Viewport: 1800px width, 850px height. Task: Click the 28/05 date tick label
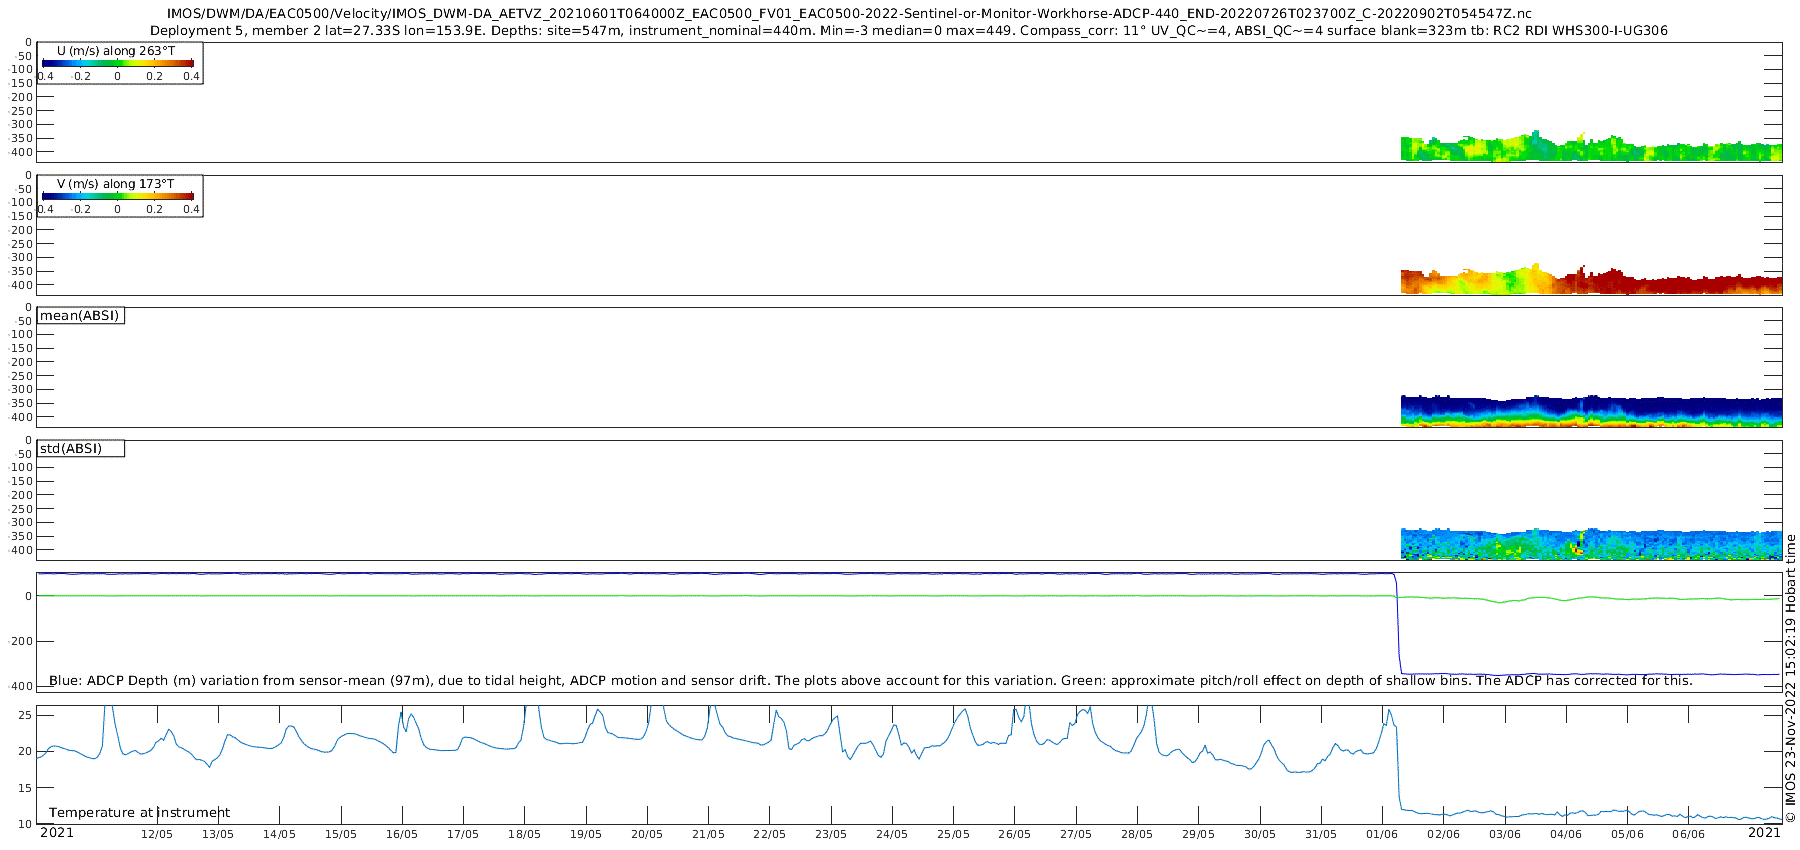click(1137, 834)
